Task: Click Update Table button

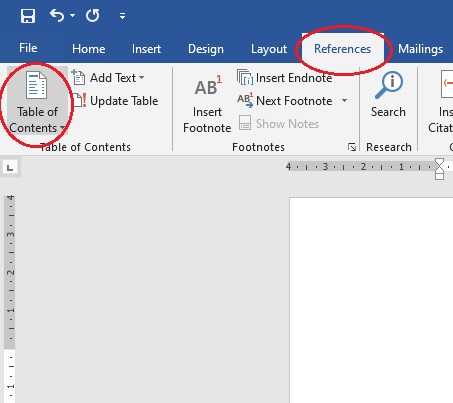Action: 115,101
